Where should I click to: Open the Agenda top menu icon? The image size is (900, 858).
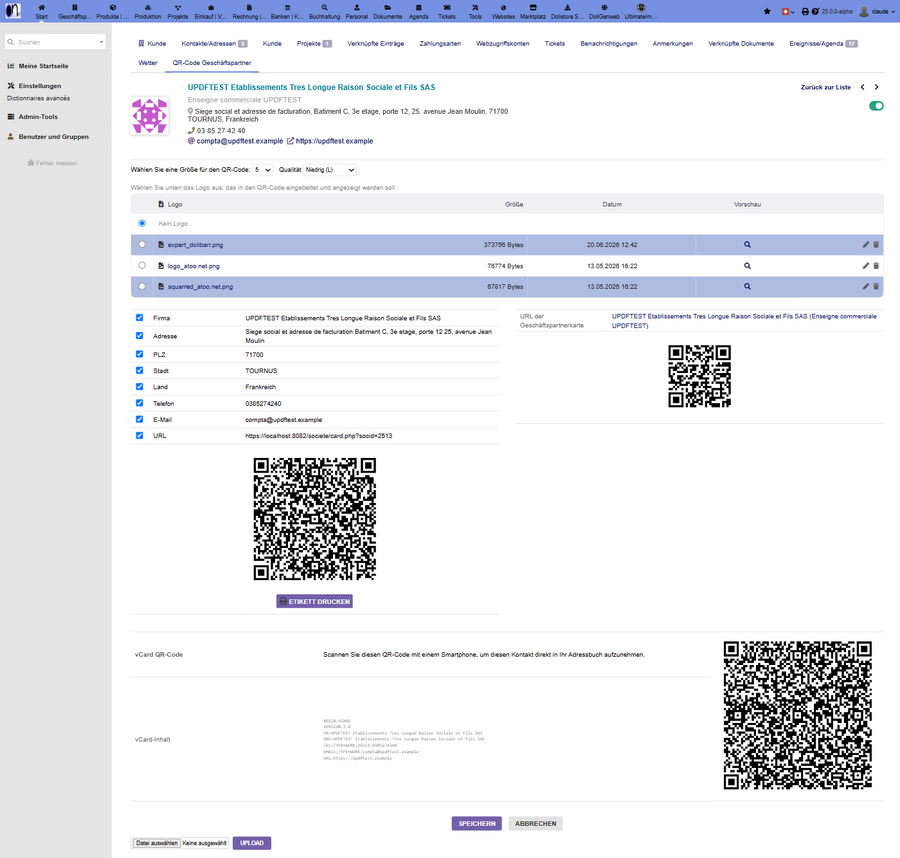pyautogui.click(x=418, y=7)
